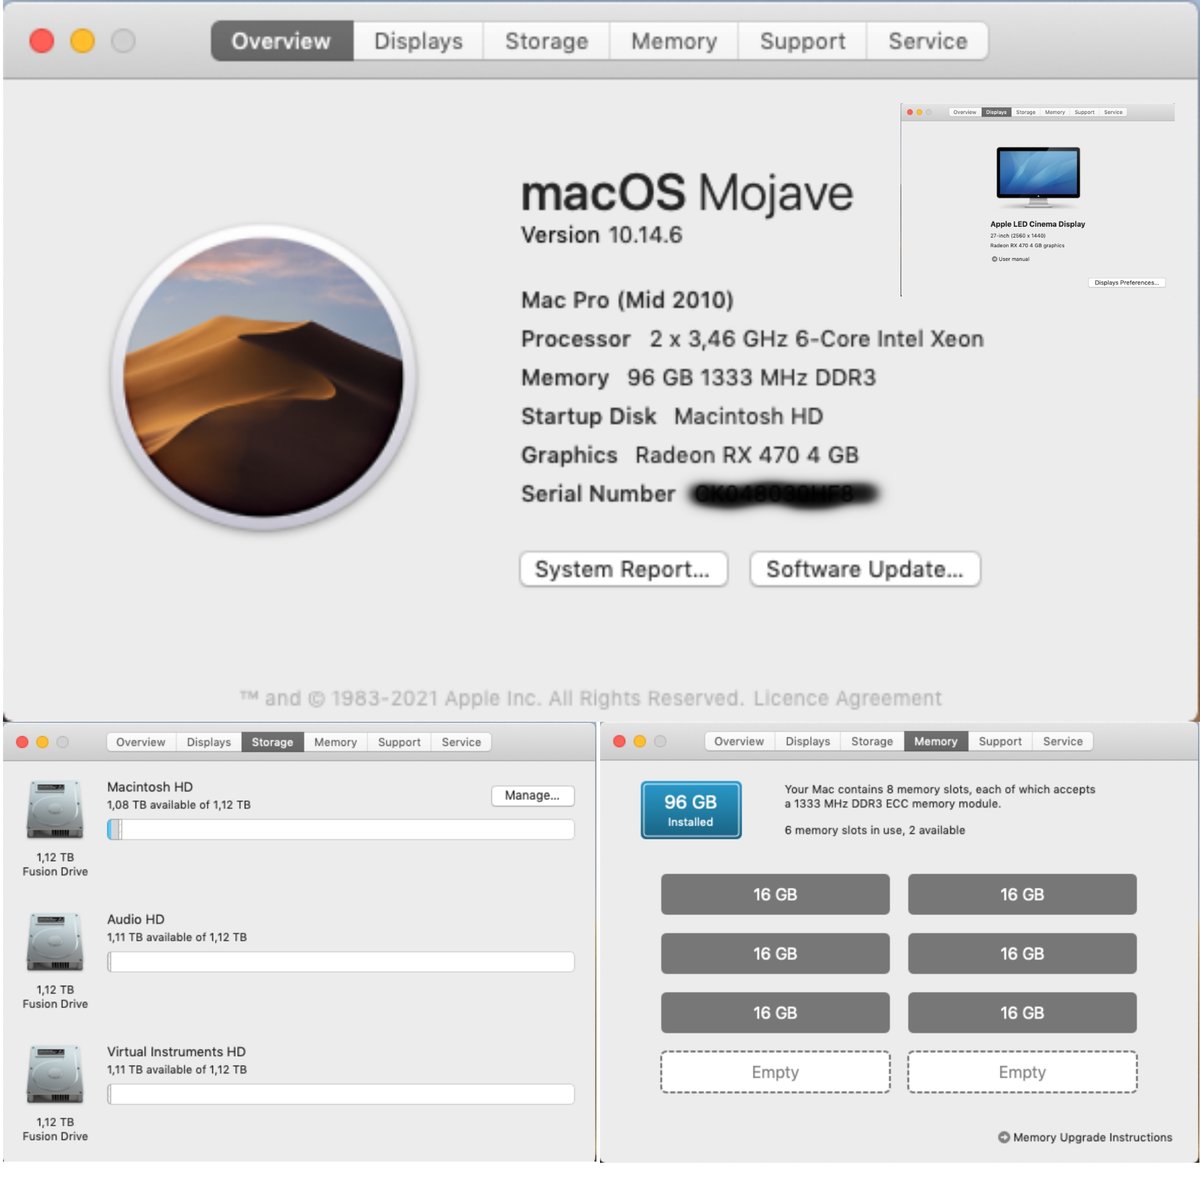
Task: Click the Apple LED Cinema Display label
Action: coord(1038,224)
